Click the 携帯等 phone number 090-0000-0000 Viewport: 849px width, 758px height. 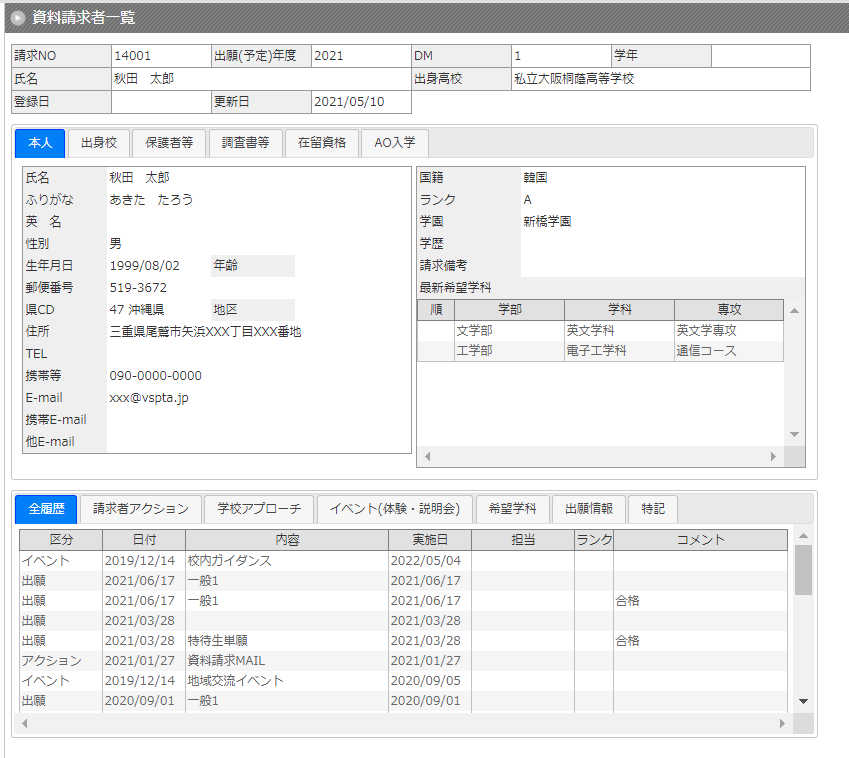(x=155, y=376)
